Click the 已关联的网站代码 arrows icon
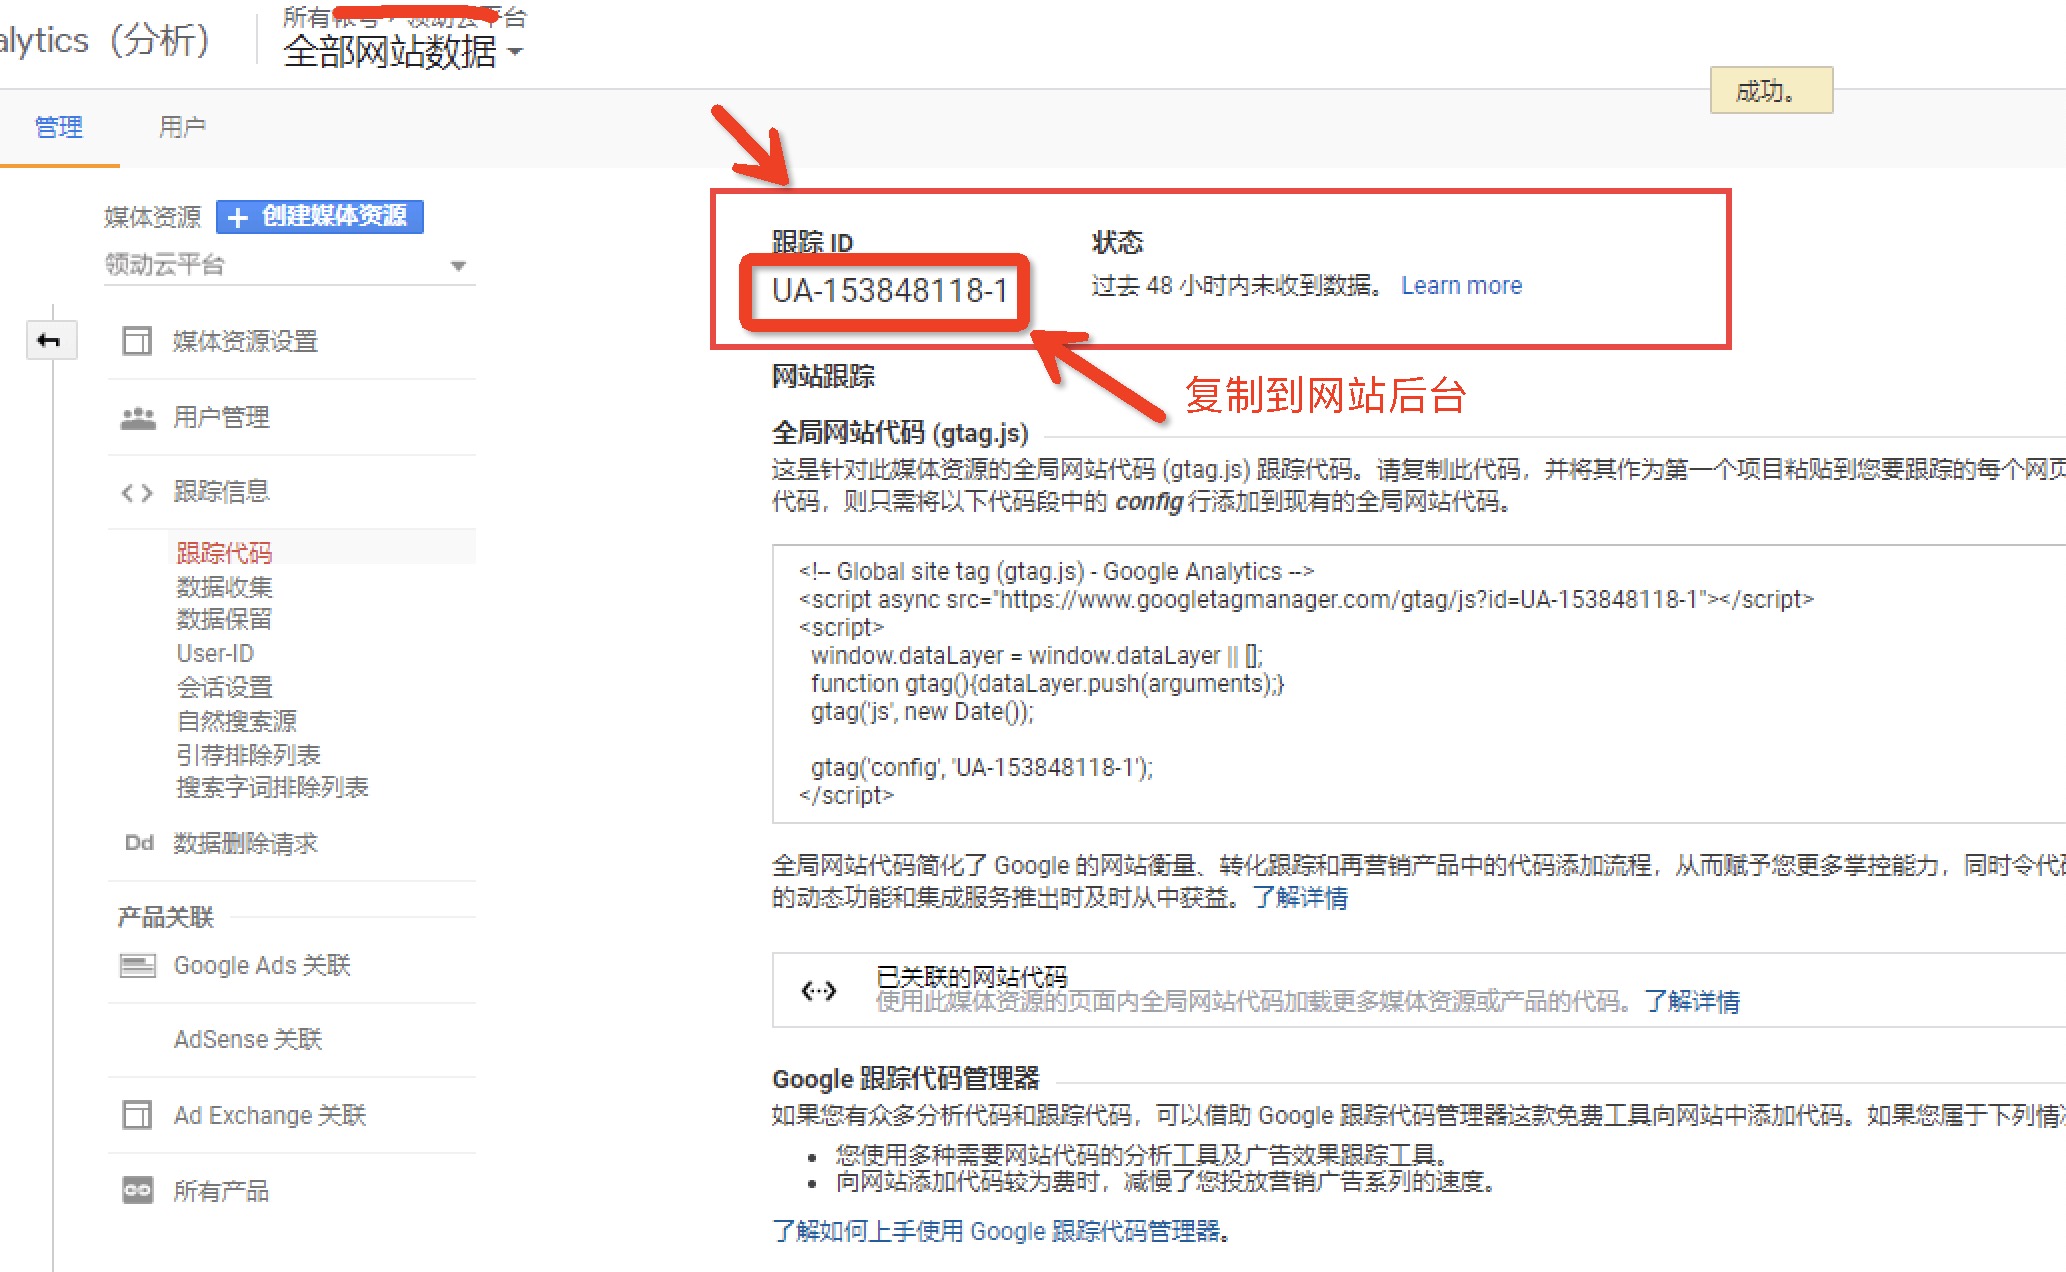This screenshot has width=2066, height=1272. [819, 990]
